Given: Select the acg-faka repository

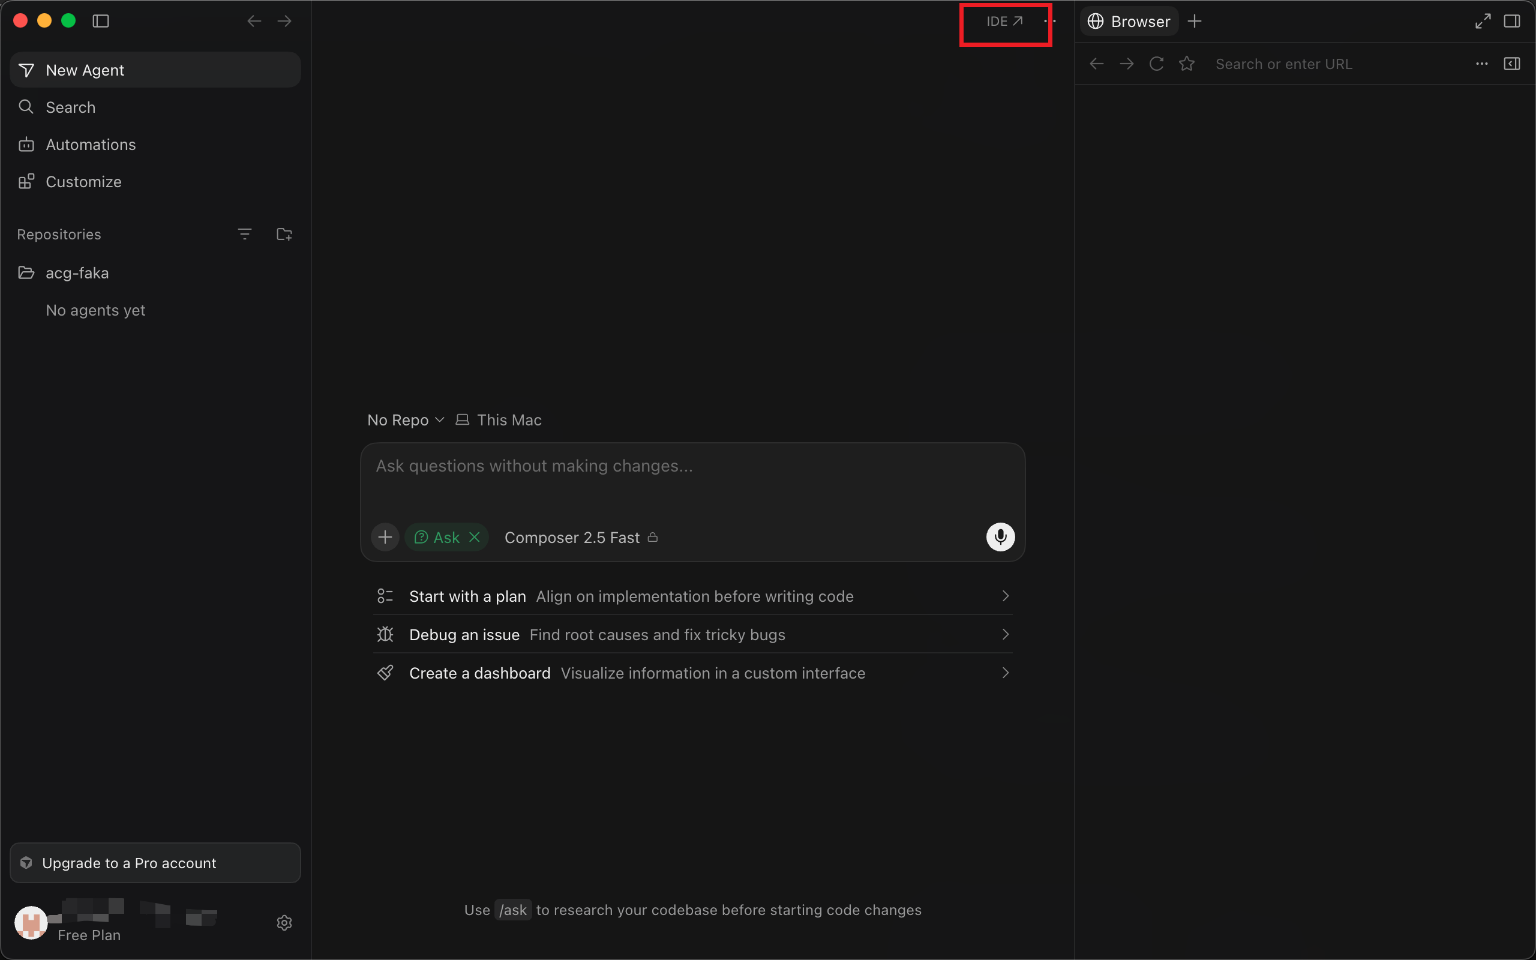Looking at the screenshot, I should click(155, 273).
